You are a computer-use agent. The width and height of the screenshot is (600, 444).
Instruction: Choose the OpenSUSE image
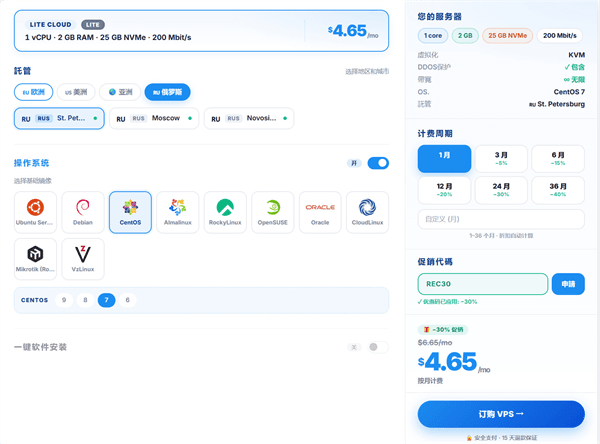click(272, 212)
